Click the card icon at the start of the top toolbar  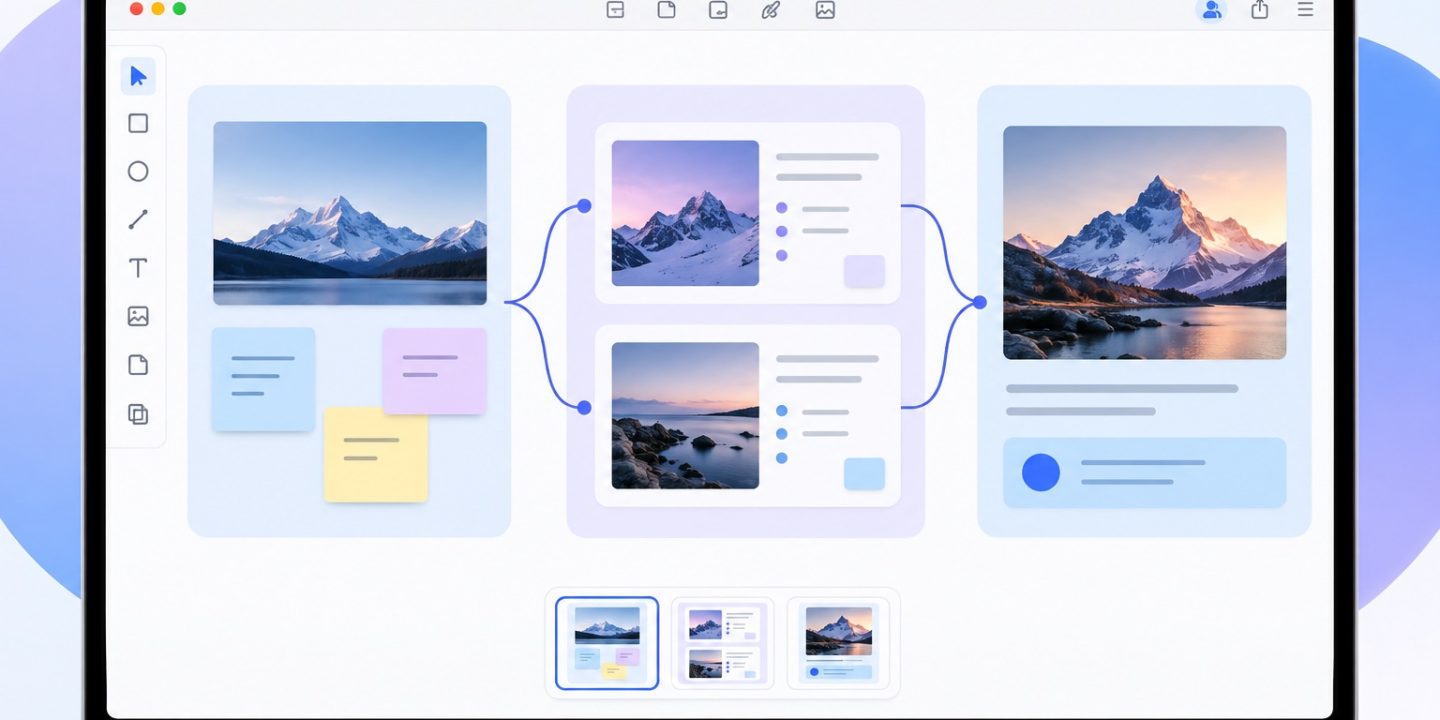(x=615, y=10)
